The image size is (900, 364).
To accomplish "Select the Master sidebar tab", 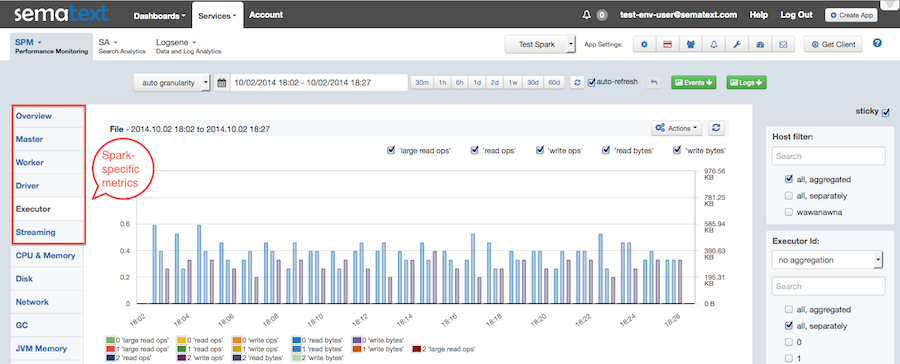I will [x=49, y=140].
